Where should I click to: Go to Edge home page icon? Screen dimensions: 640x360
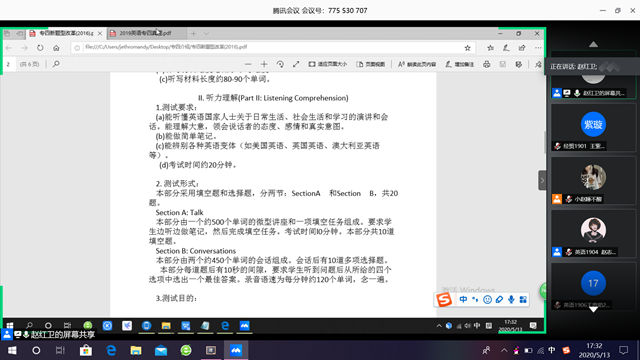click(56, 48)
